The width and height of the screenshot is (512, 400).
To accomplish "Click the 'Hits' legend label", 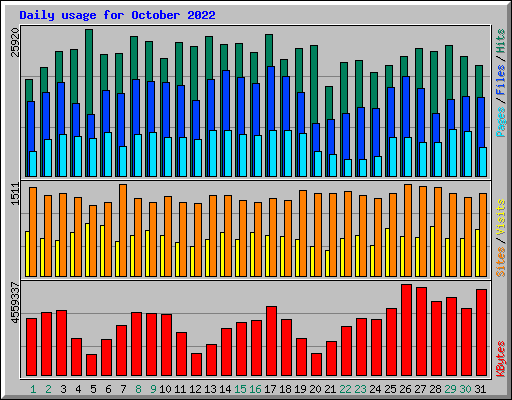I will pos(501,41).
